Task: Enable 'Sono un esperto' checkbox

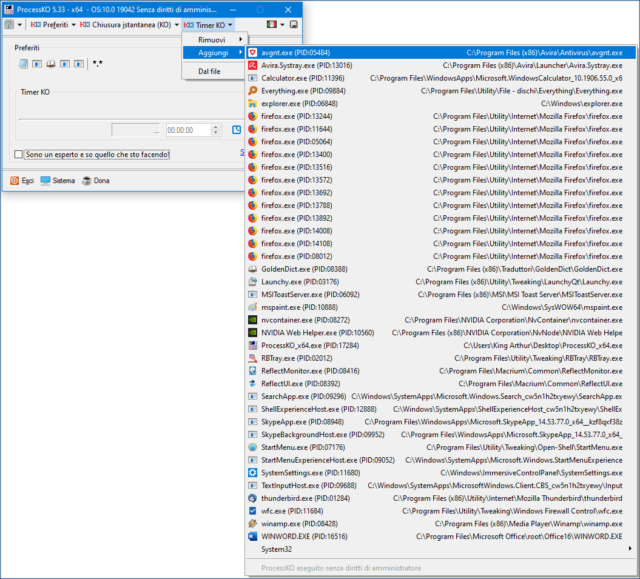Action: pos(20,154)
